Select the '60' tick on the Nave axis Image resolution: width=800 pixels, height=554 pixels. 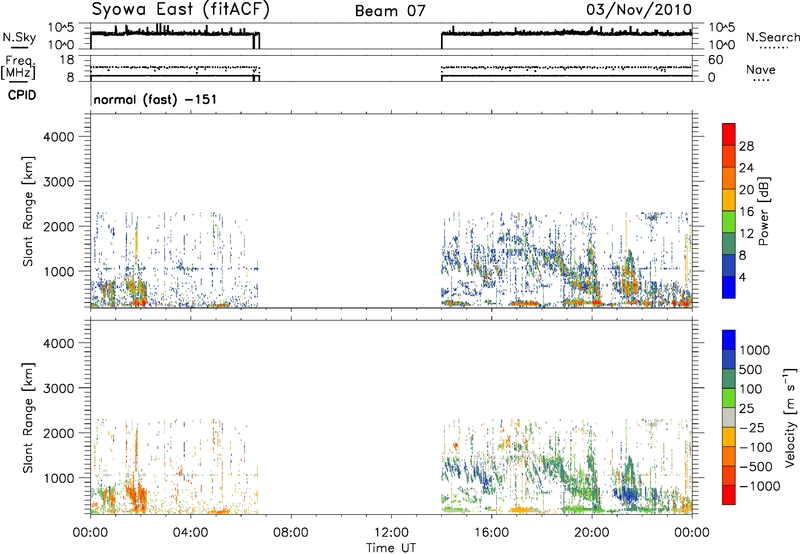[716, 60]
